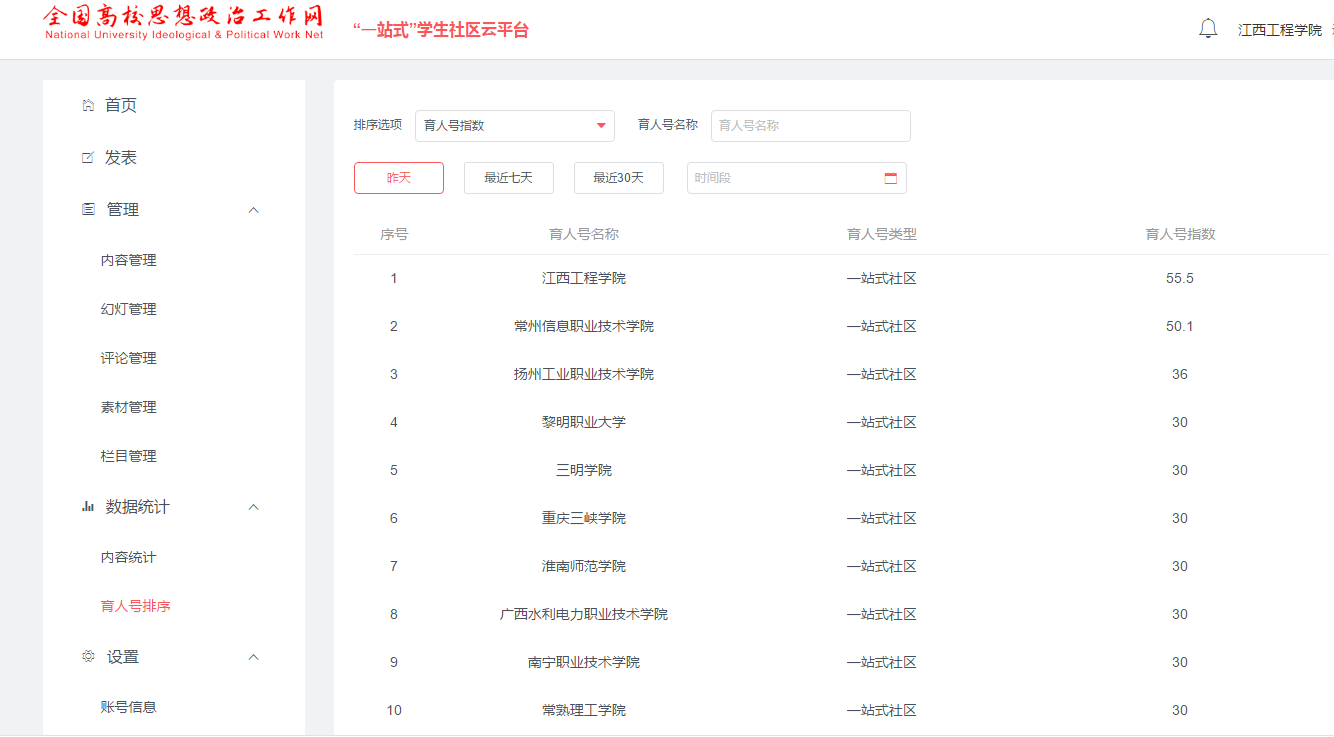Viewport: 1334px width, 737px height.
Task: Open 内容统计 in the sidebar
Action: pyautogui.click(x=129, y=557)
